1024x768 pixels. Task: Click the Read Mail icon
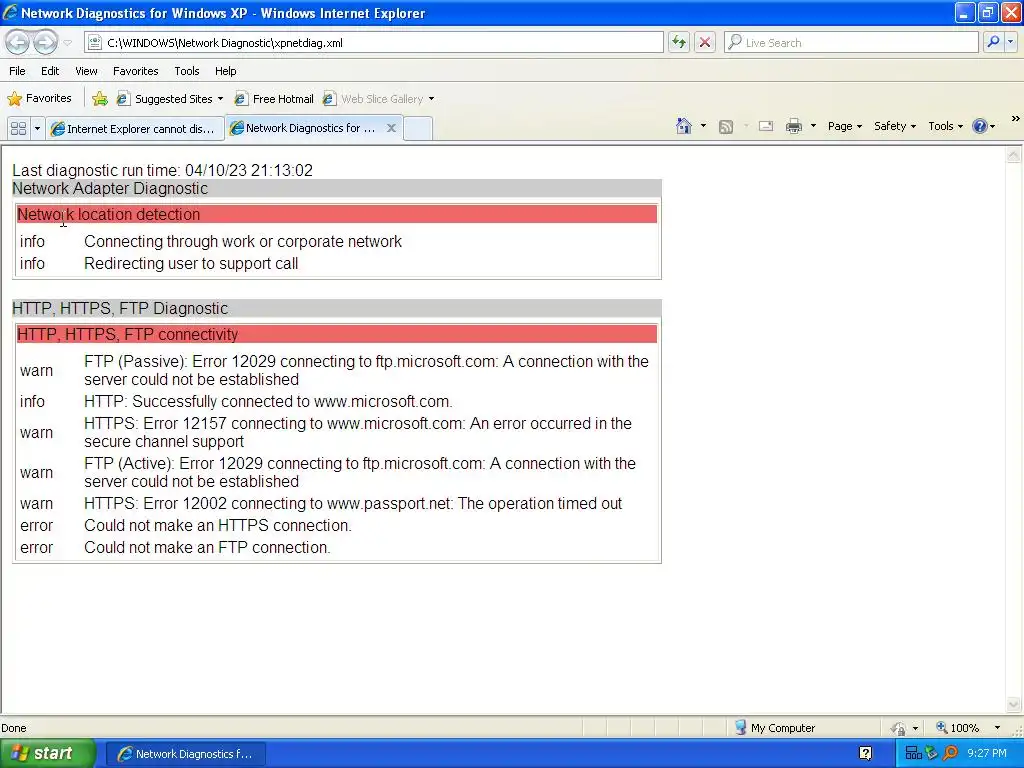click(766, 126)
